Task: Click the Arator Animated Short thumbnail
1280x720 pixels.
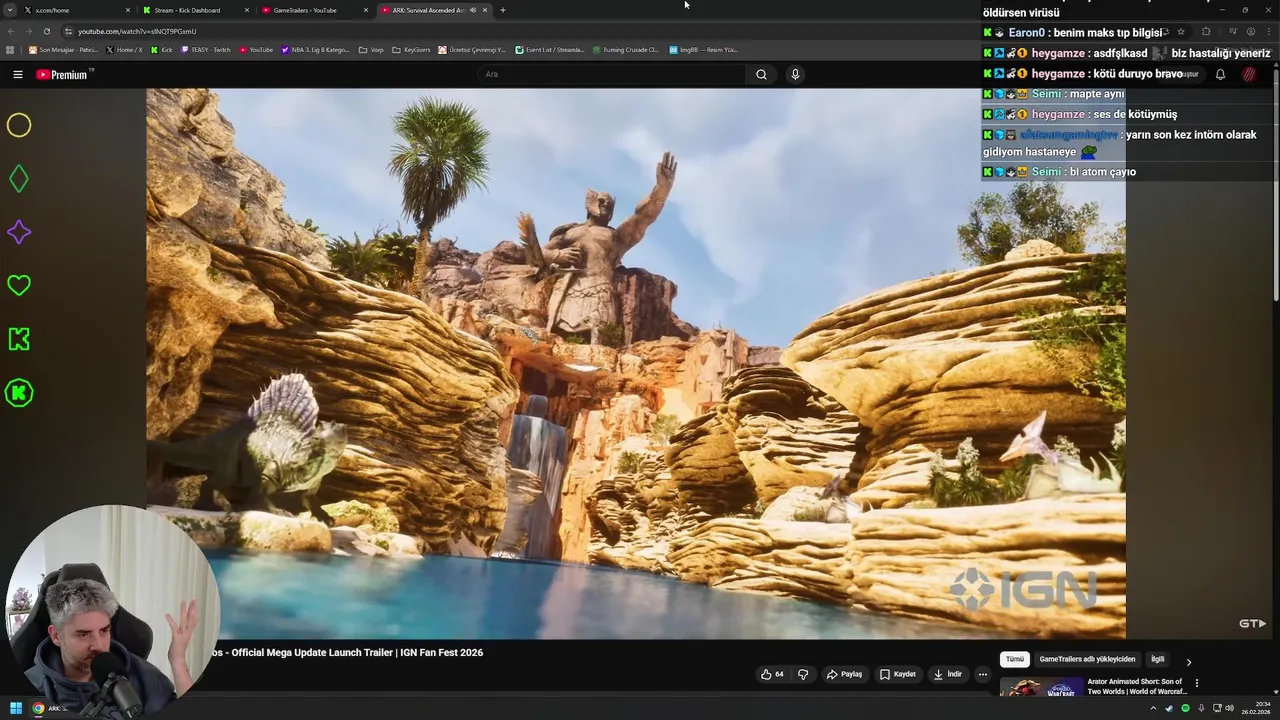Action: [x=1041, y=687]
